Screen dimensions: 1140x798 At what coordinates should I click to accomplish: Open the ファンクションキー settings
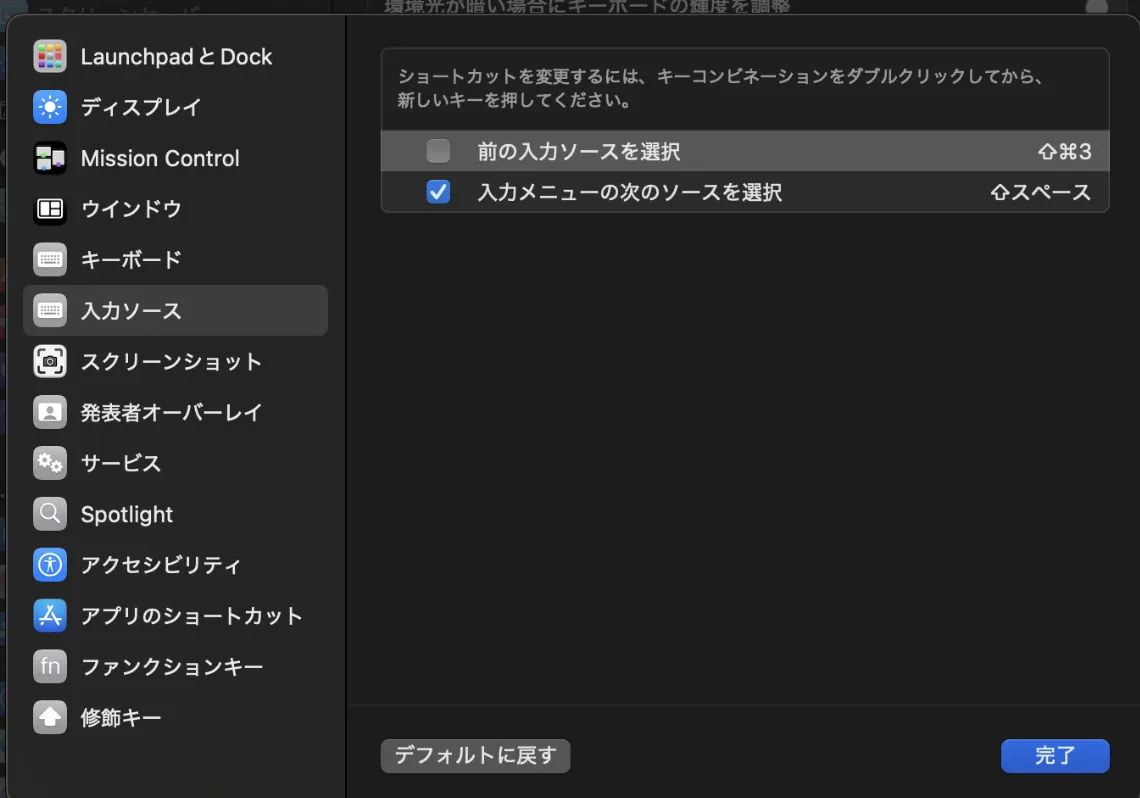coord(48,666)
